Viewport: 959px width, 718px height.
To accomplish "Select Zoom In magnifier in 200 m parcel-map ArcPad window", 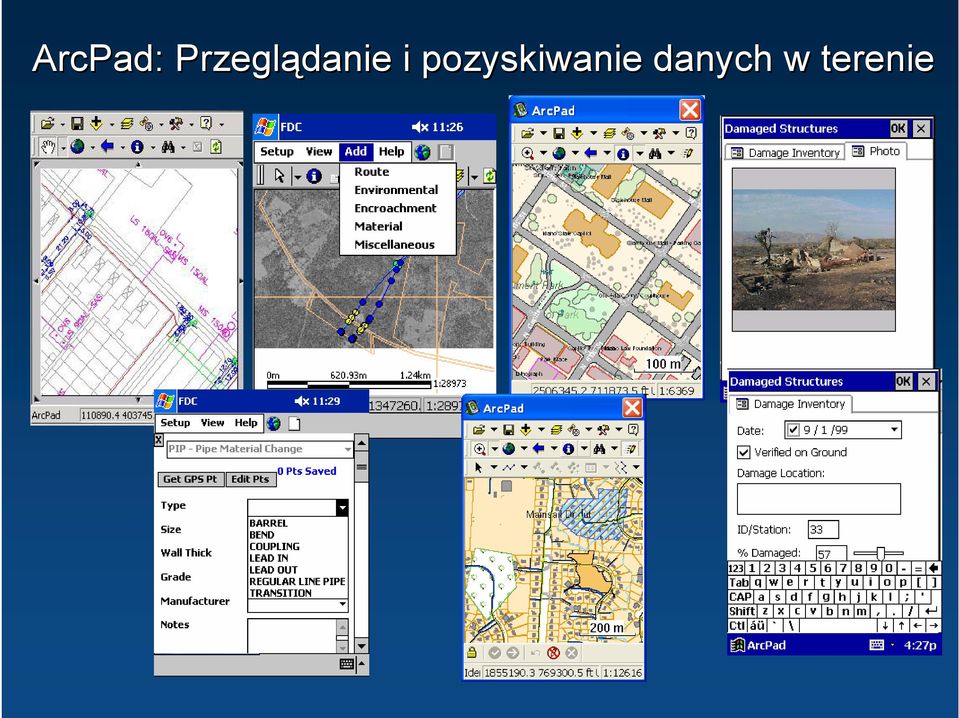I will click(x=480, y=449).
